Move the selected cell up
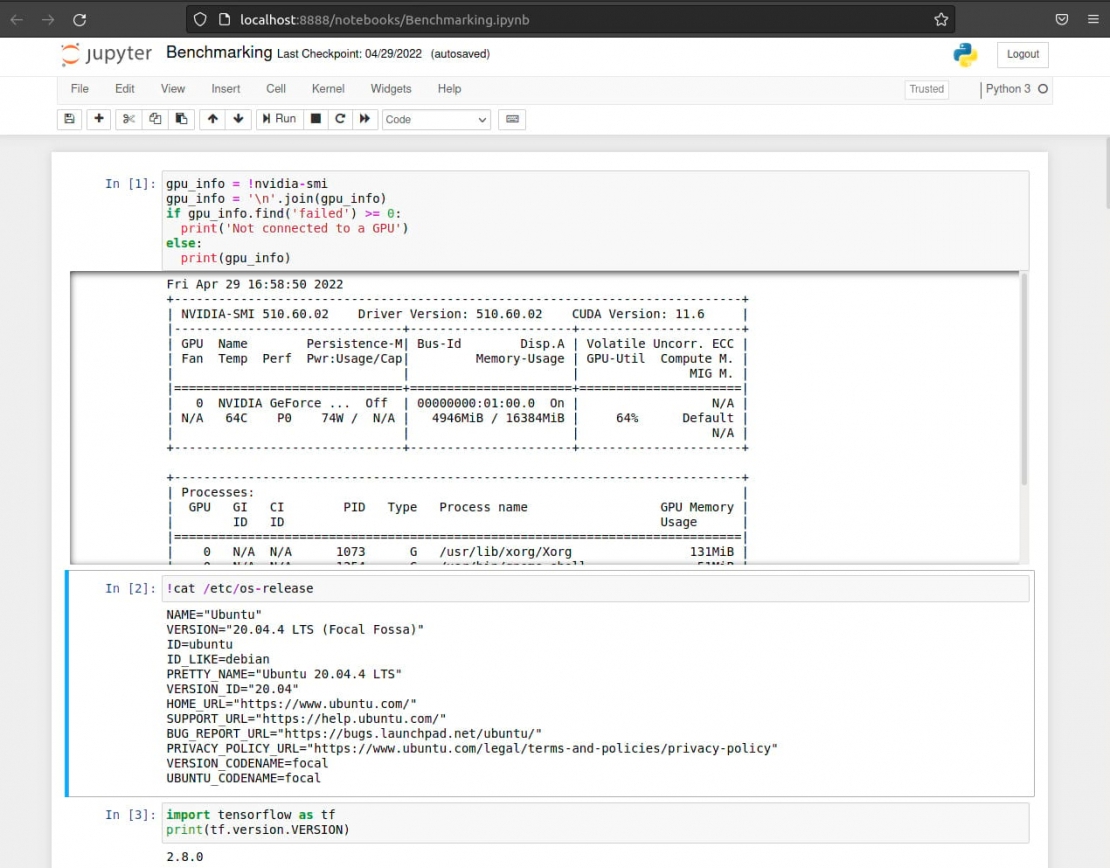Screen dimensions: 1110x868 pyautogui.click(x=212, y=119)
